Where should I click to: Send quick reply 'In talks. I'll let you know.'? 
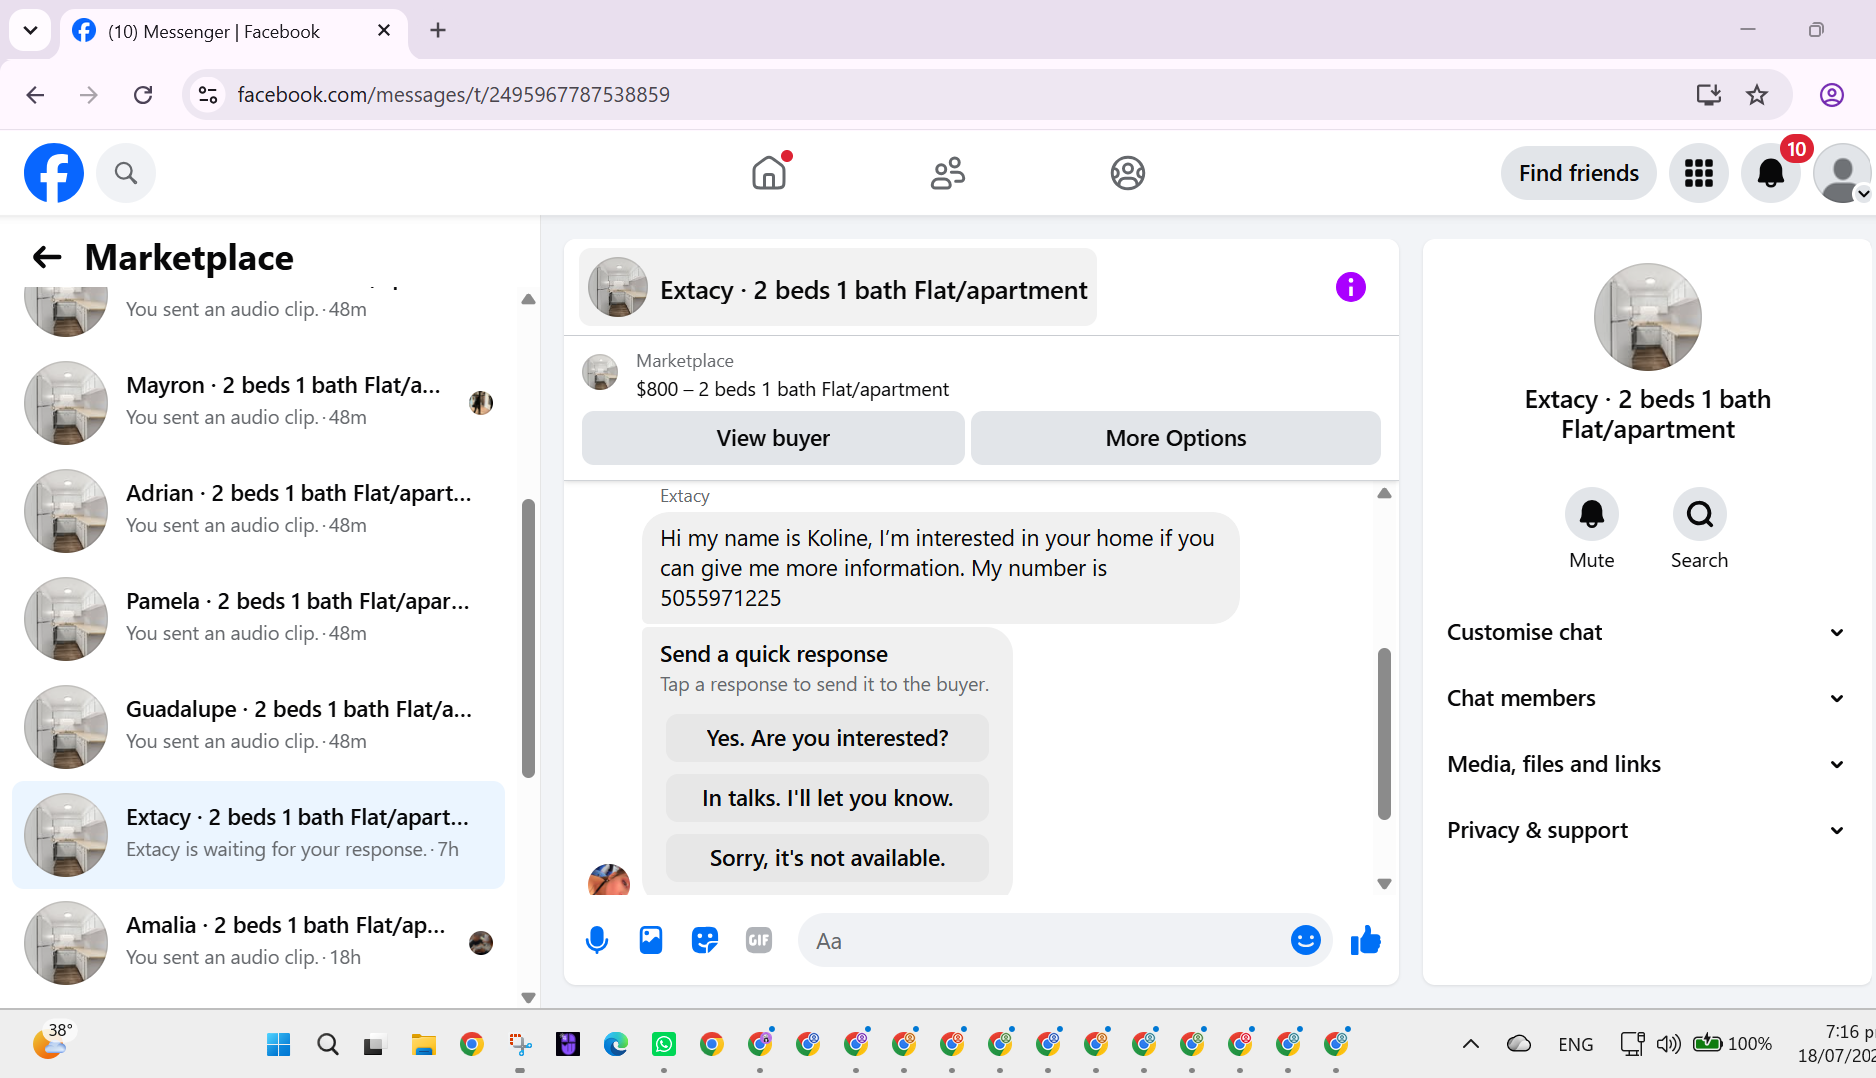click(x=827, y=798)
